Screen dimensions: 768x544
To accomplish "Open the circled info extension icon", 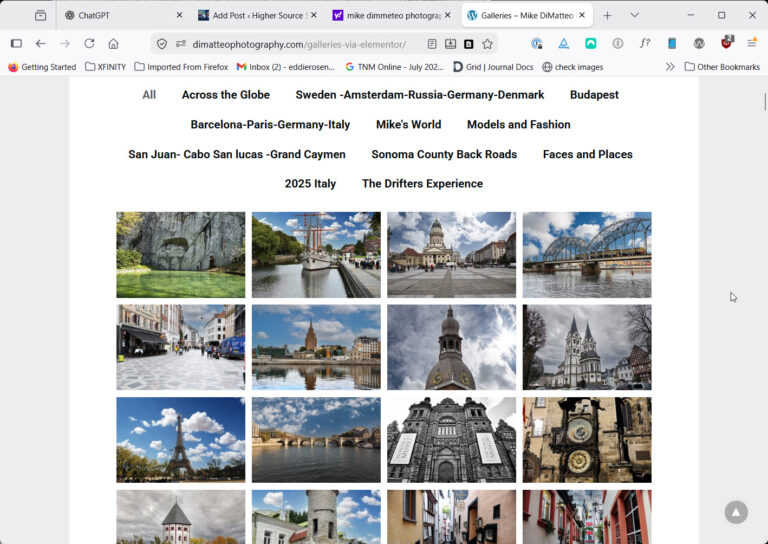I will 618,44.
